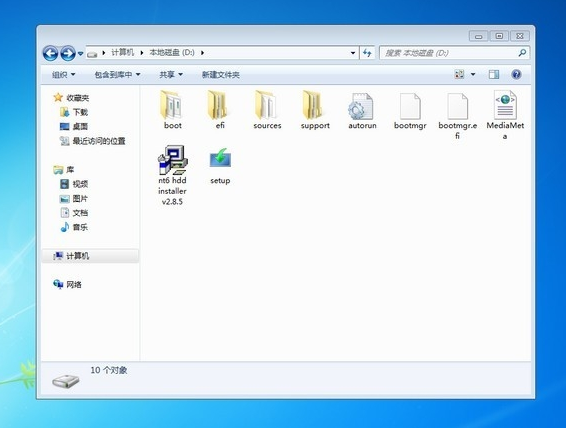
Task: Click the Refresh button in address bar
Action: point(367,53)
